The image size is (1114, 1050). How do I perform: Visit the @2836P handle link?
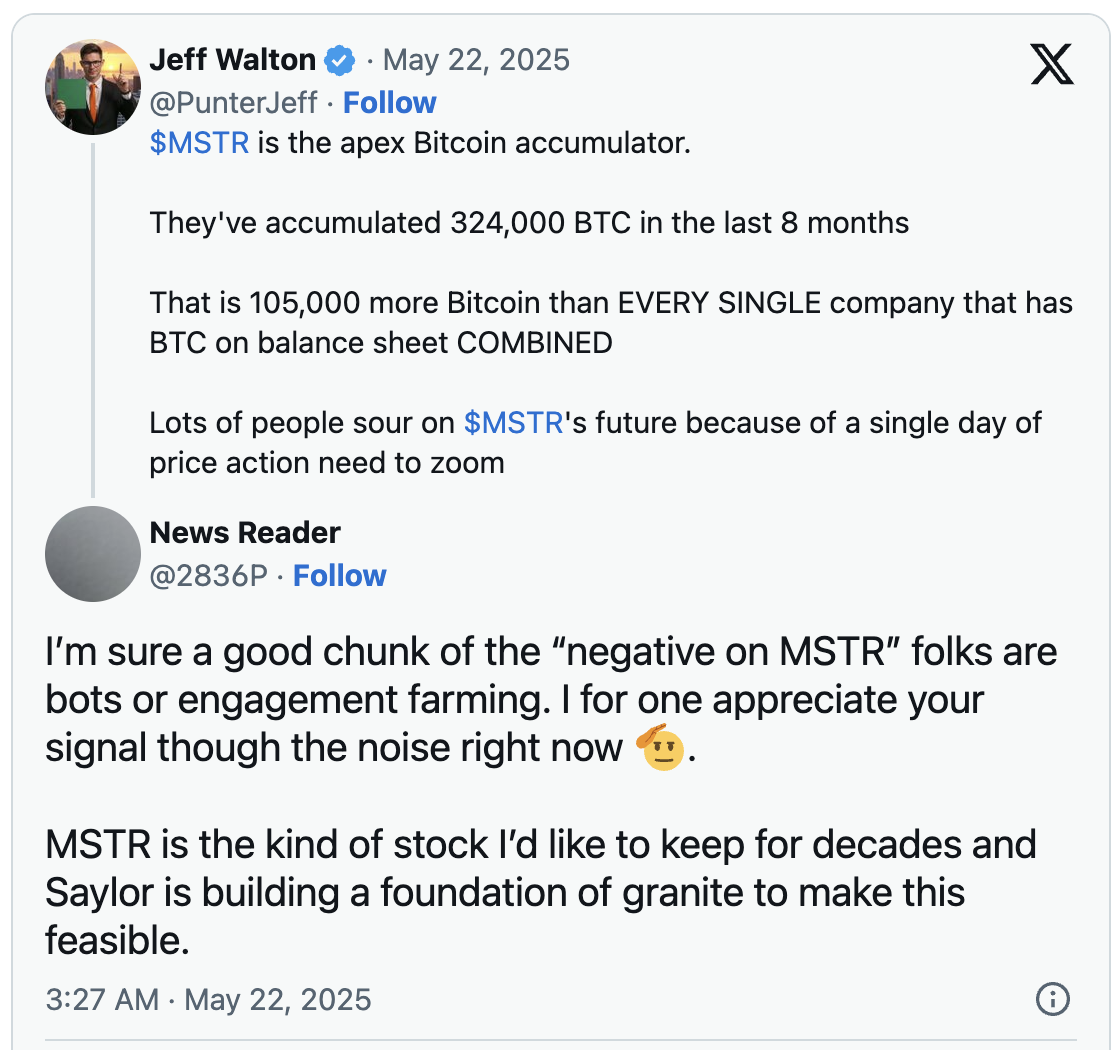(208, 576)
